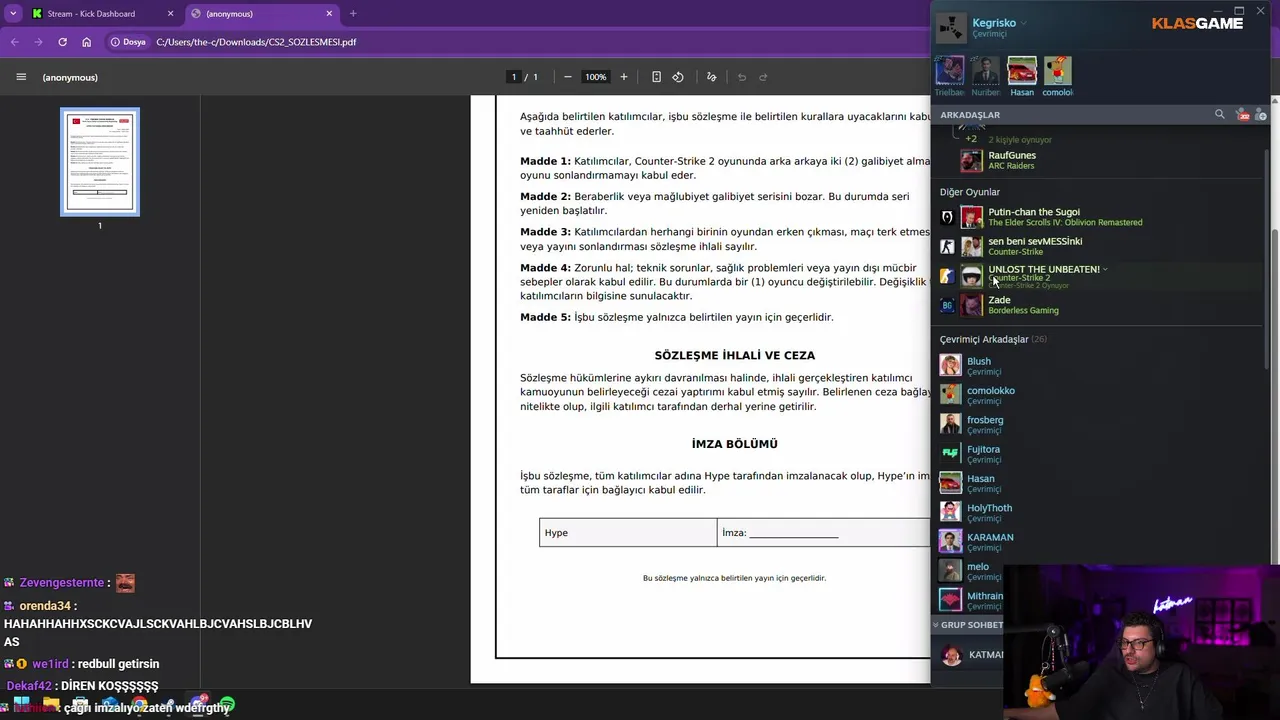Viewport: 1280px width, 720px height.
Task: Click the Counter-Strike game icon beside sen beni
Action: [947, 246]
